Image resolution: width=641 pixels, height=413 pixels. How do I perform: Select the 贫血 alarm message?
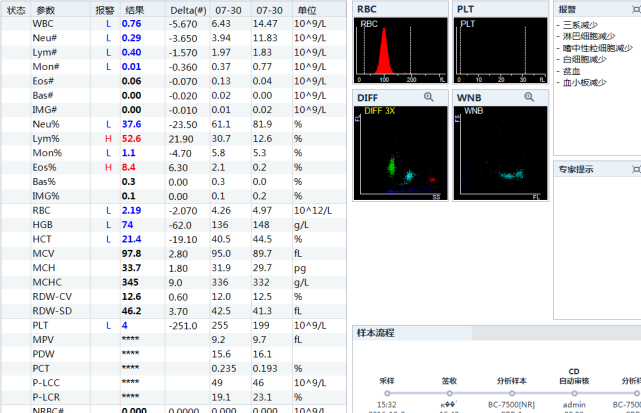(x=572, y=71)
